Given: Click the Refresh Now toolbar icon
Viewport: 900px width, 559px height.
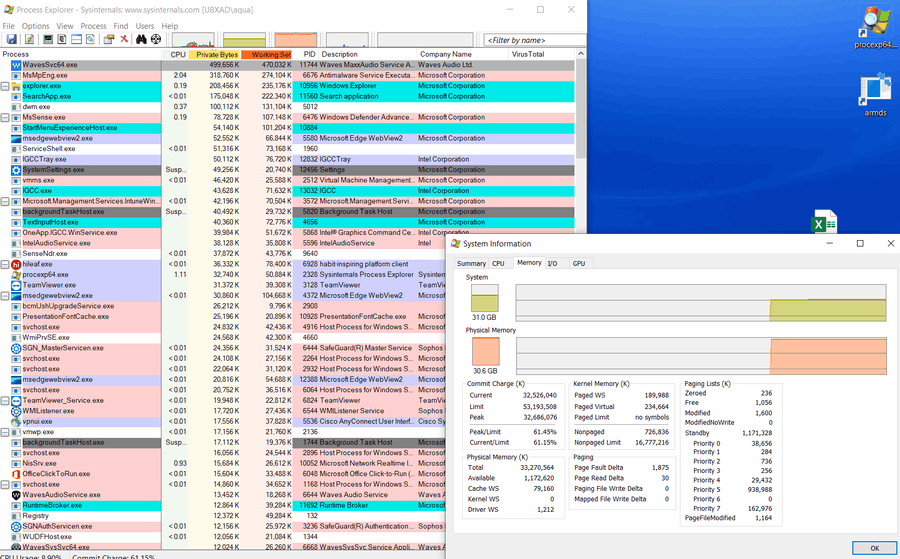Looking at the screenshot, I should tap(29, 39).
